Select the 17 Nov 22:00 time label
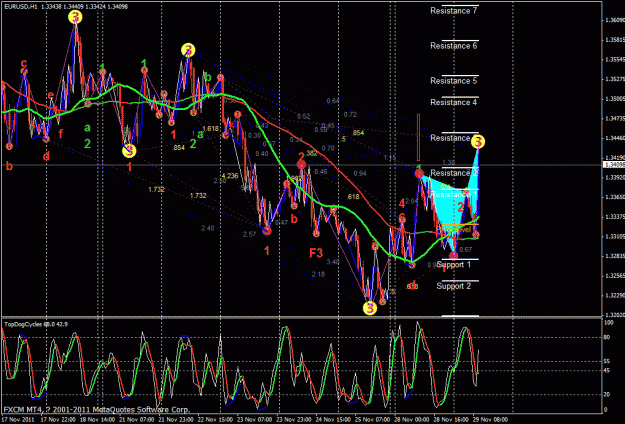The height and width of the screenshot is (424, 625). (57, 420)
